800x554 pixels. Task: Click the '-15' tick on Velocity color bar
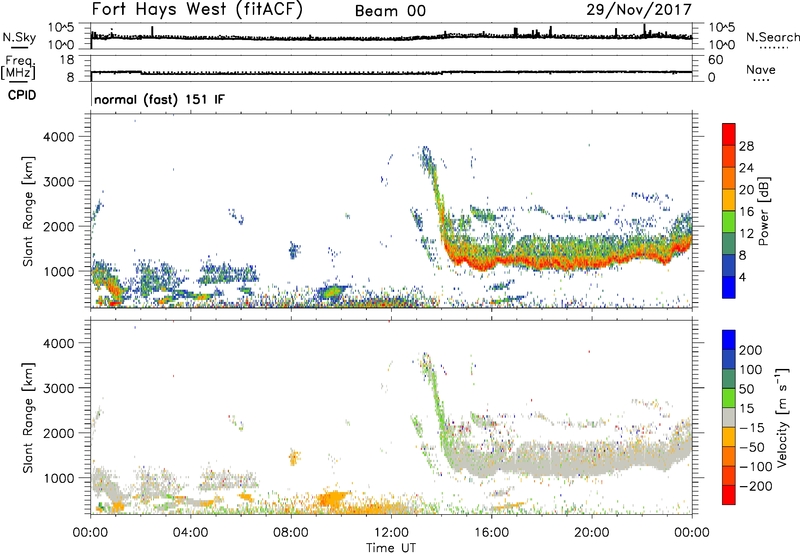coord(751,428)
